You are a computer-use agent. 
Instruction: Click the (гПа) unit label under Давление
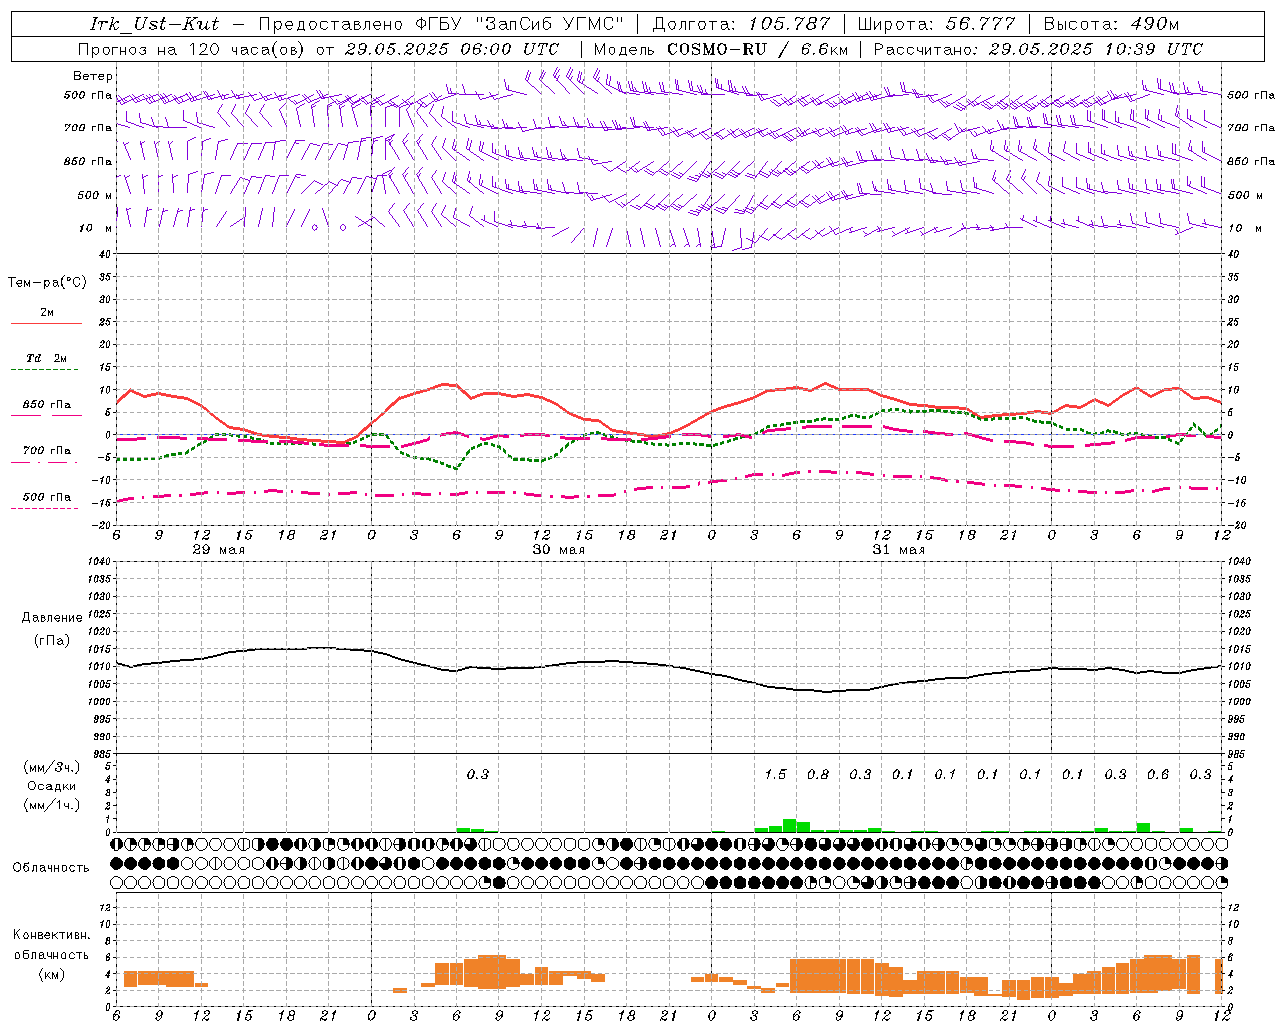tap(52, 641)
